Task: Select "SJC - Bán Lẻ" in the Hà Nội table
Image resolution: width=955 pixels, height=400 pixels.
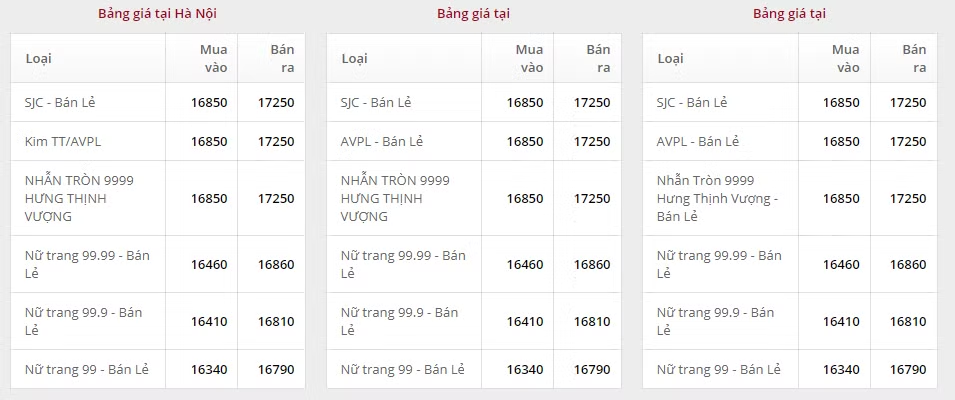Action: click(x=60, y=102)
